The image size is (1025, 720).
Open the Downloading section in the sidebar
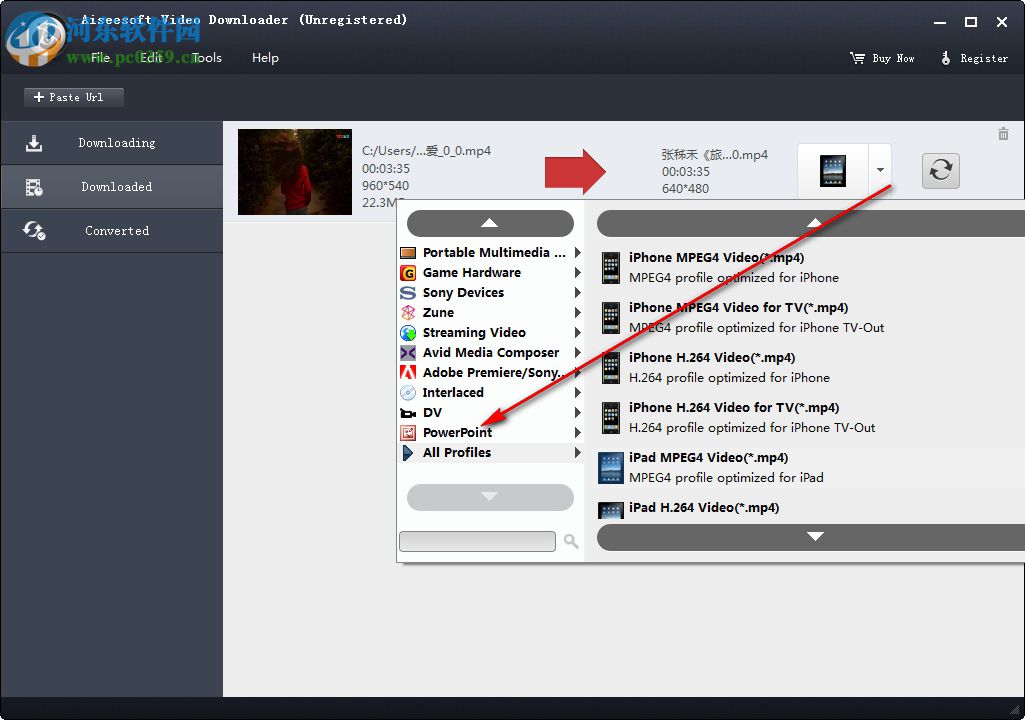coord(115,142)
